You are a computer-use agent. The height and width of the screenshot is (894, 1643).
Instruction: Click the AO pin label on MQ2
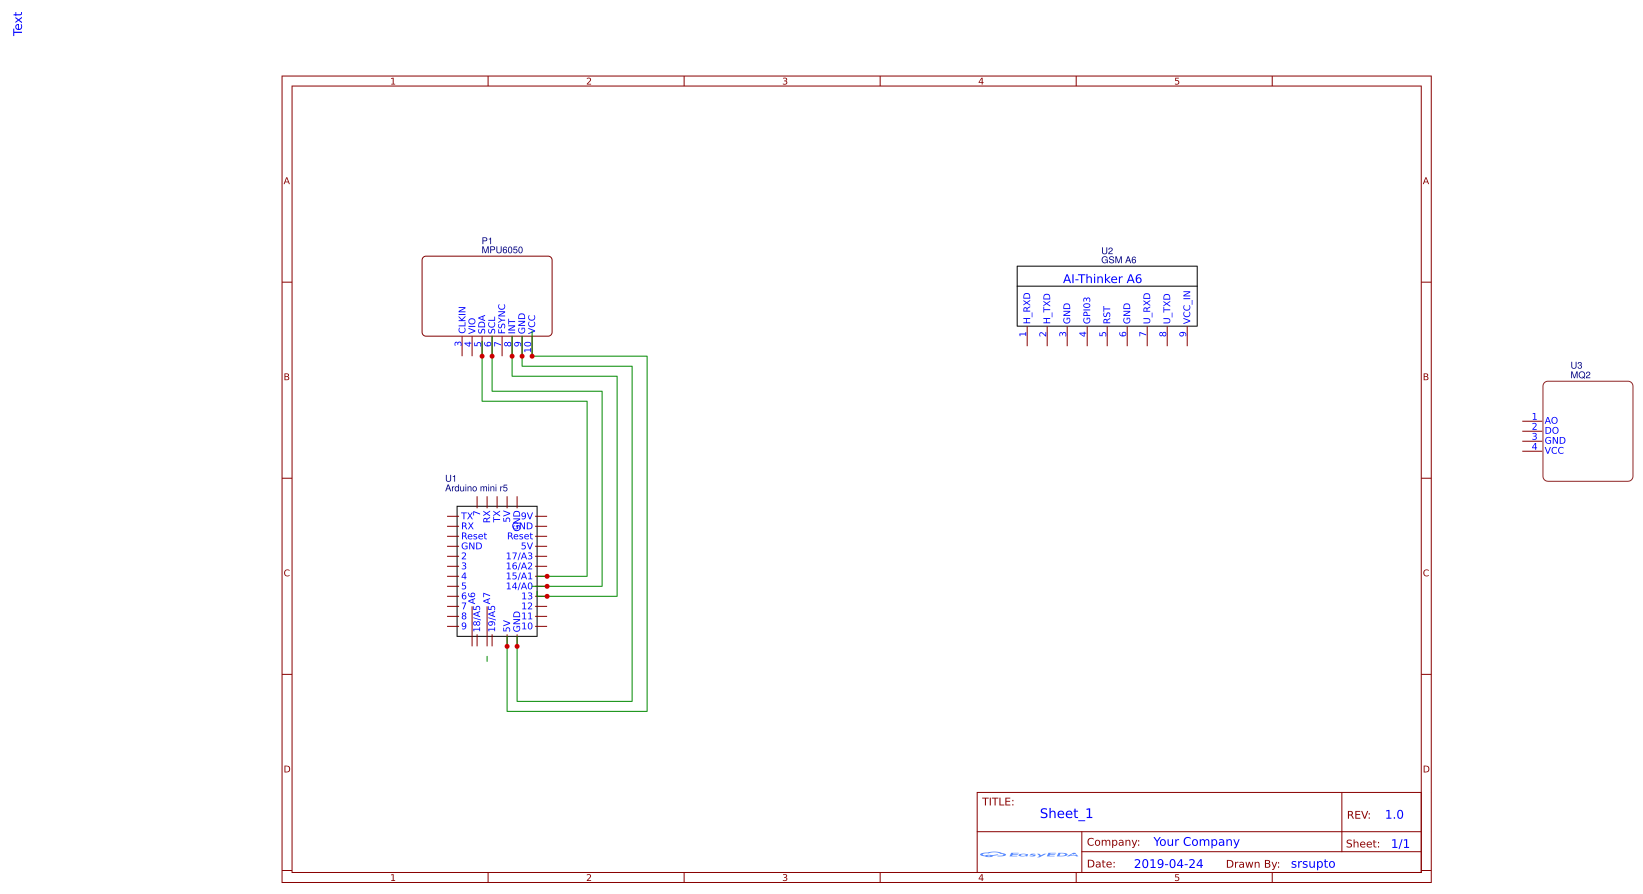pyautogui.click(x=1551, y=421)
